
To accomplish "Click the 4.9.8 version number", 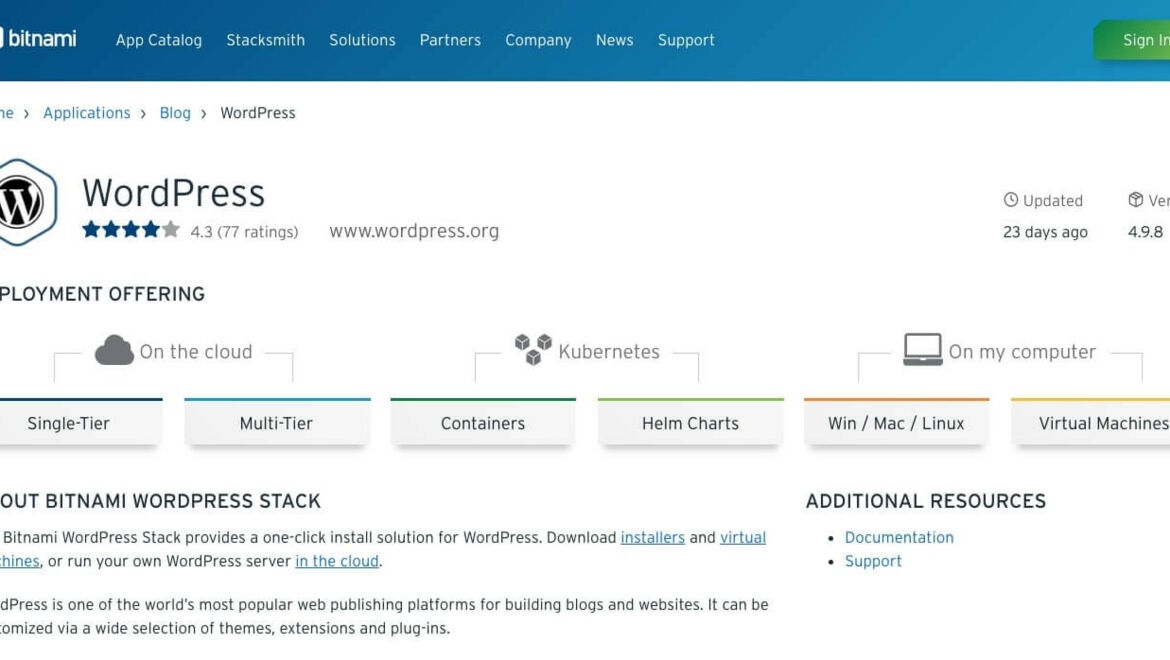I will tap(1145, 232).
